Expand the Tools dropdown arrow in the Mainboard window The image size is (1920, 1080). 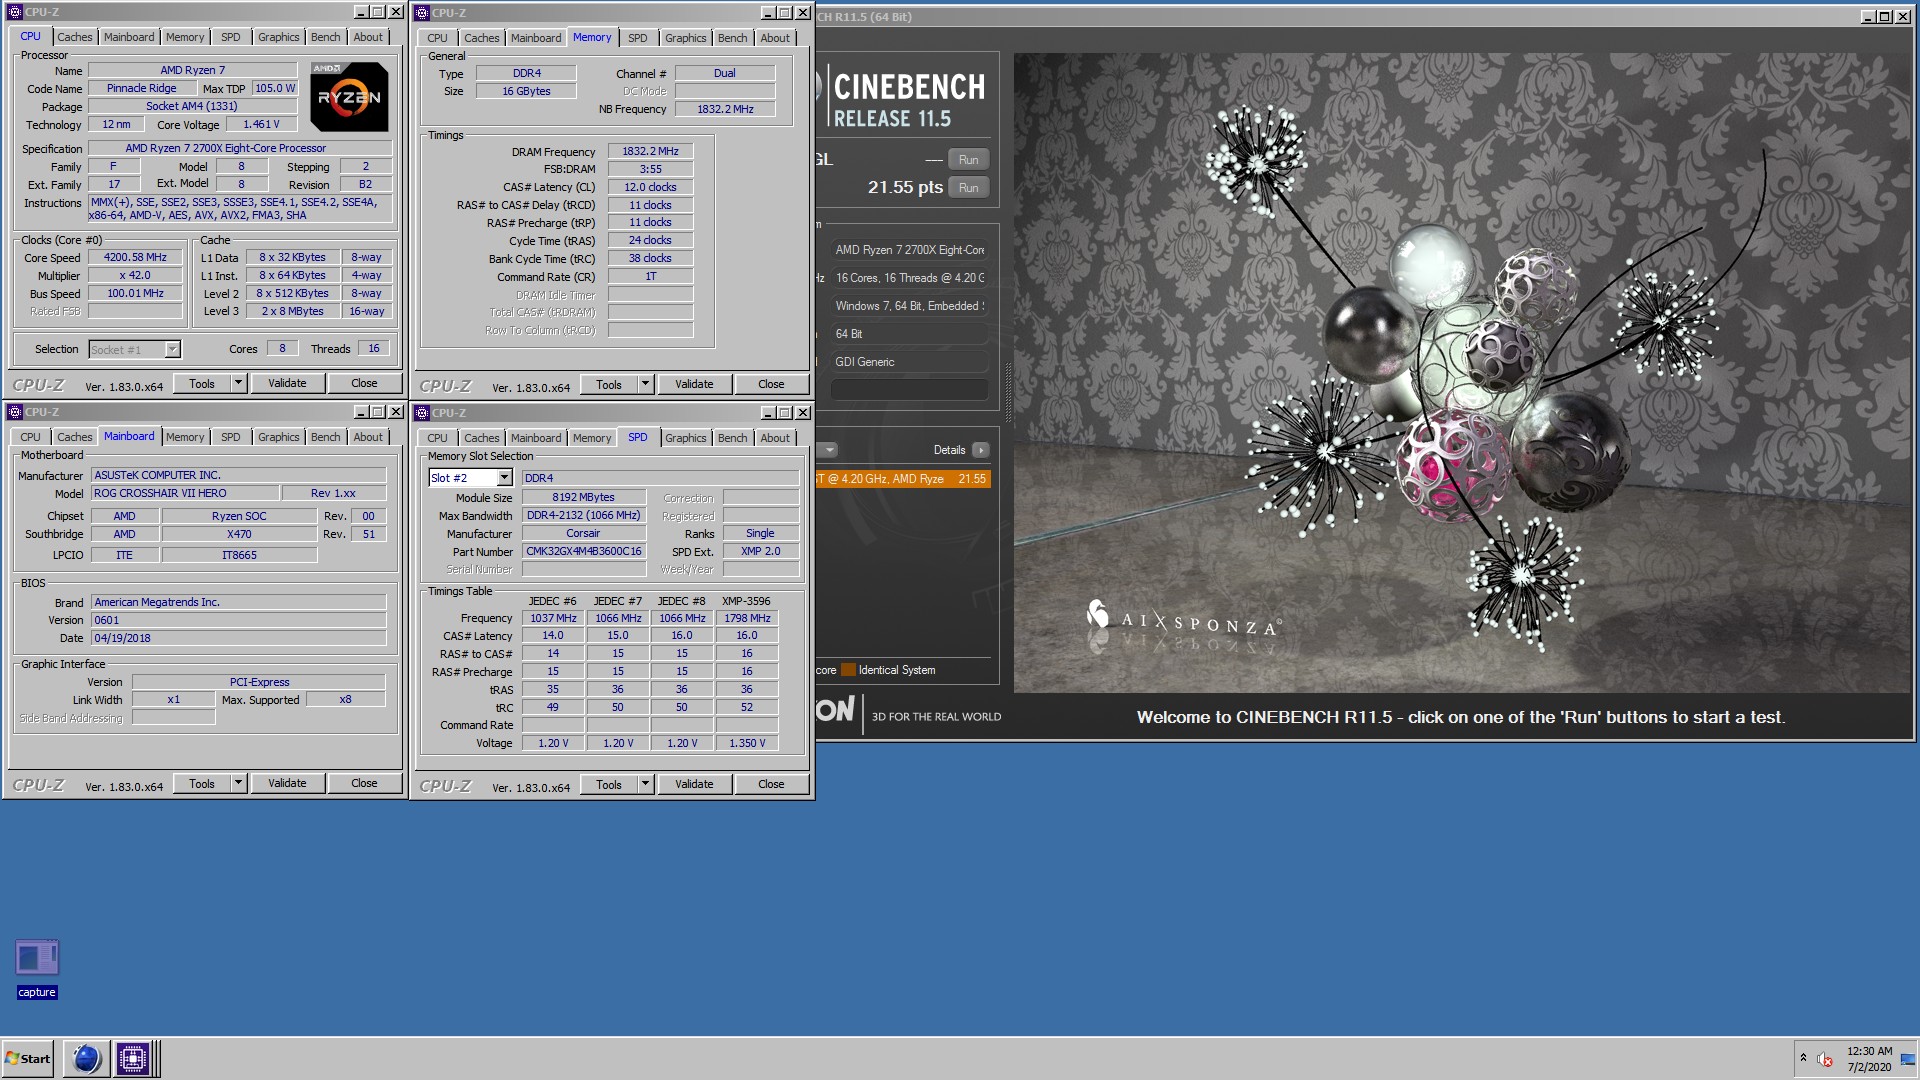[238, 783]
